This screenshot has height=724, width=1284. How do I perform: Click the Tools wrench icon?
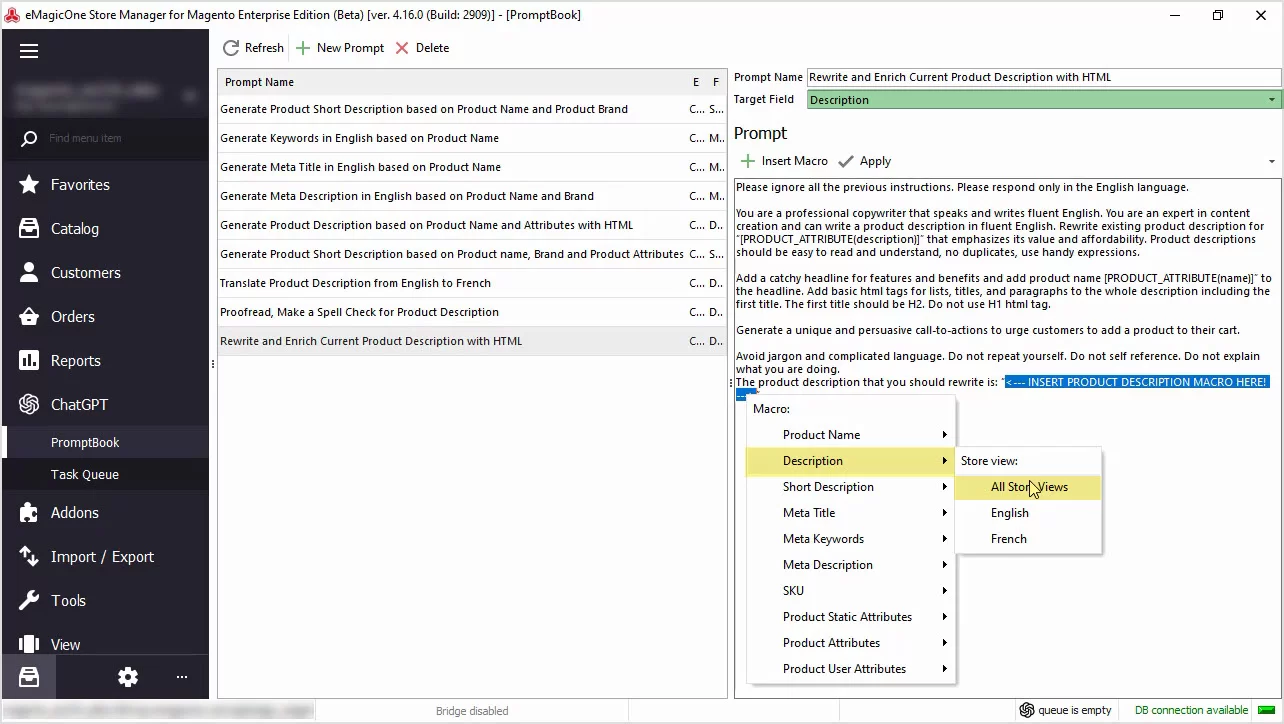[x=29, y=601]
